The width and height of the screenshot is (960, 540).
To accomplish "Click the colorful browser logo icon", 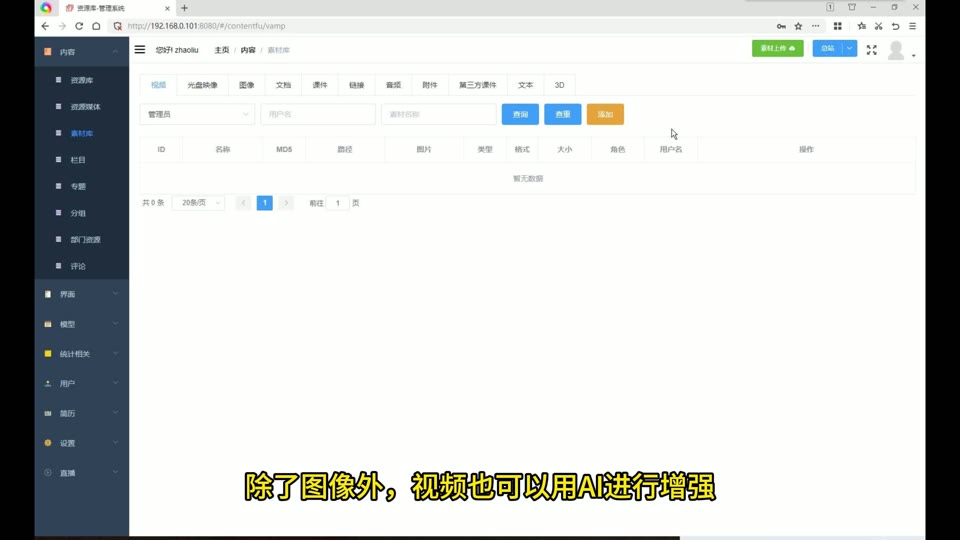I will (x=46, y=8).
